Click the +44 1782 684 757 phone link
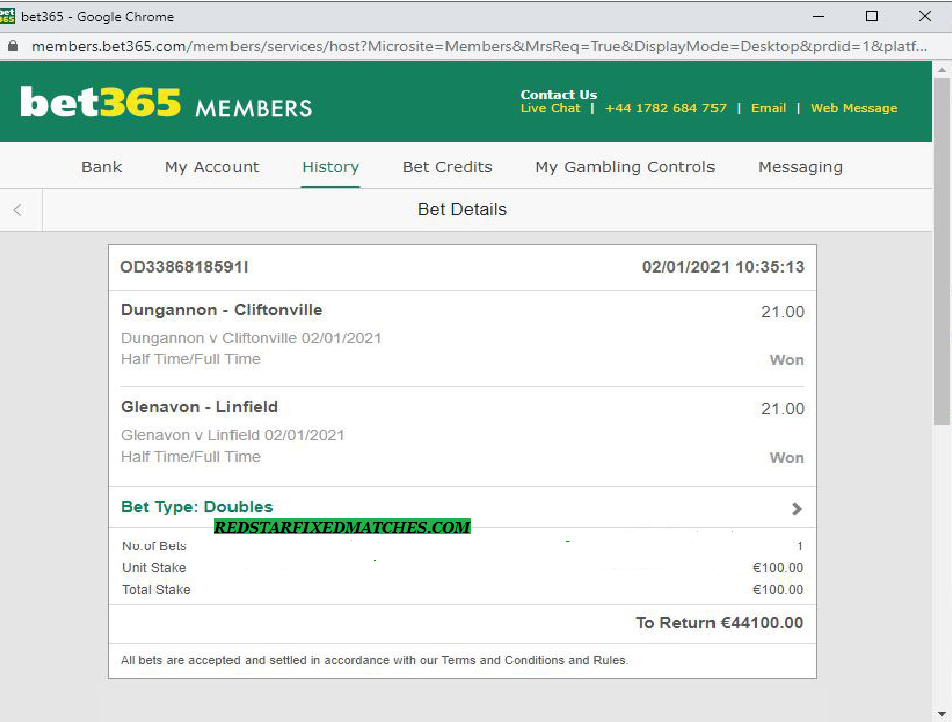Viewport: 952px width, 722px height. (665, 108)
